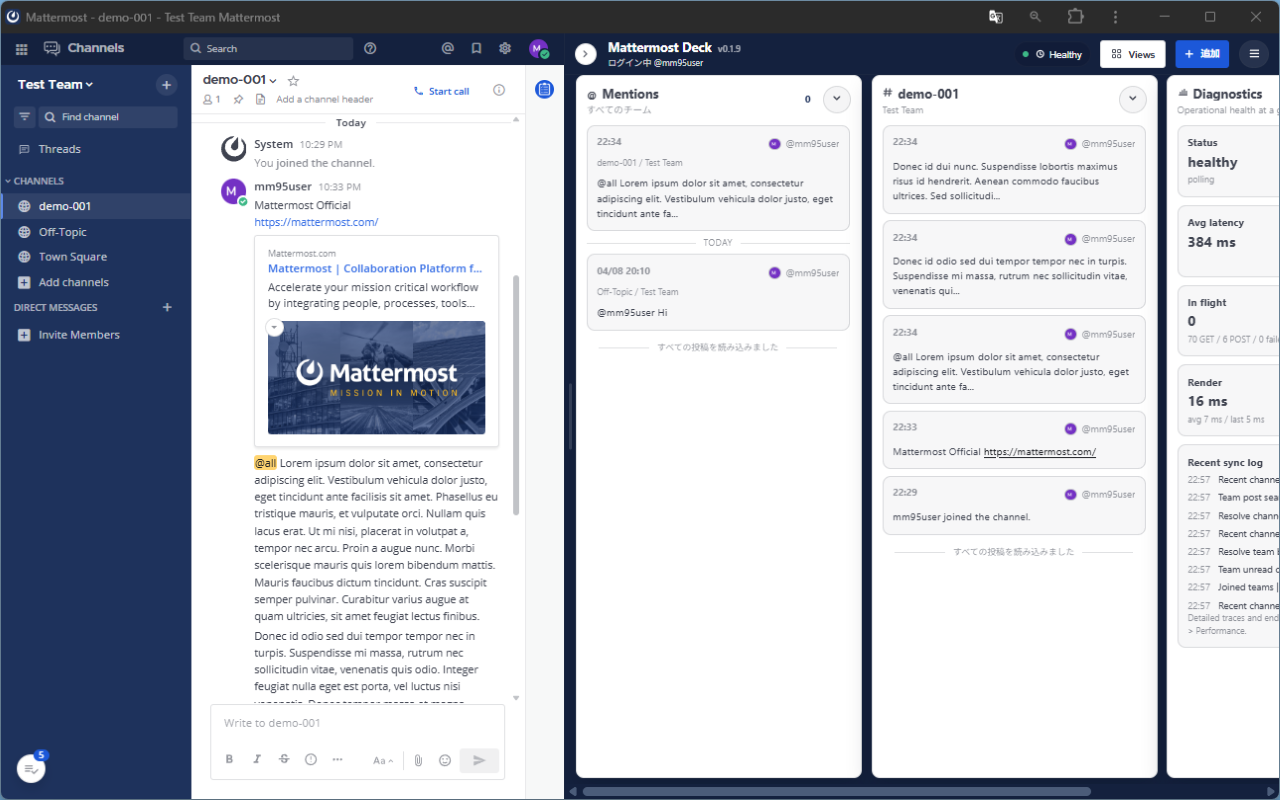1280x800 pixels.
Task: Click the Healthy status indicator
Action: point(1053,54)
